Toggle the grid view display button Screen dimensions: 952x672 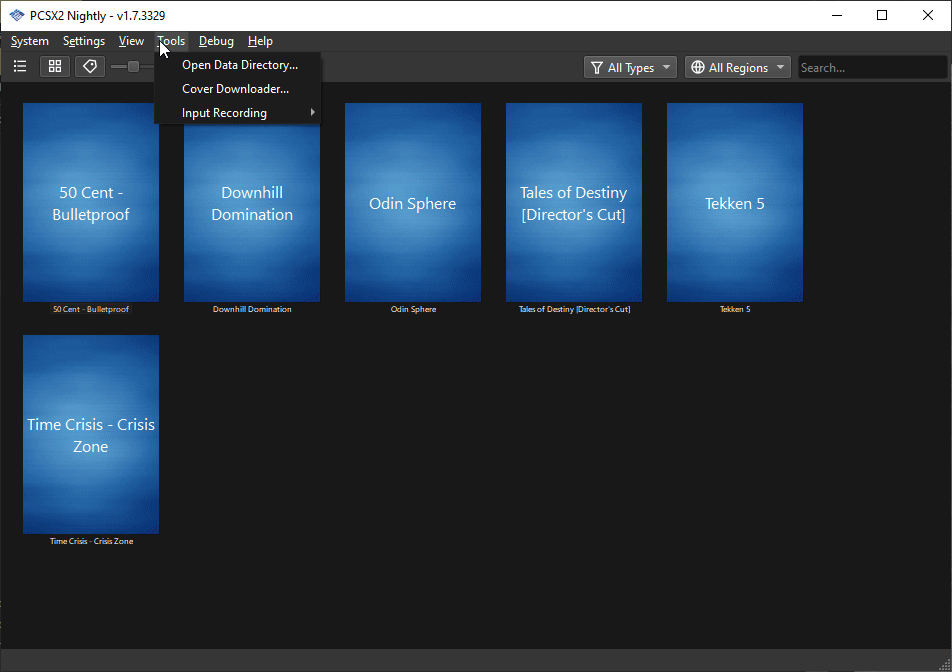click(54, 66)
